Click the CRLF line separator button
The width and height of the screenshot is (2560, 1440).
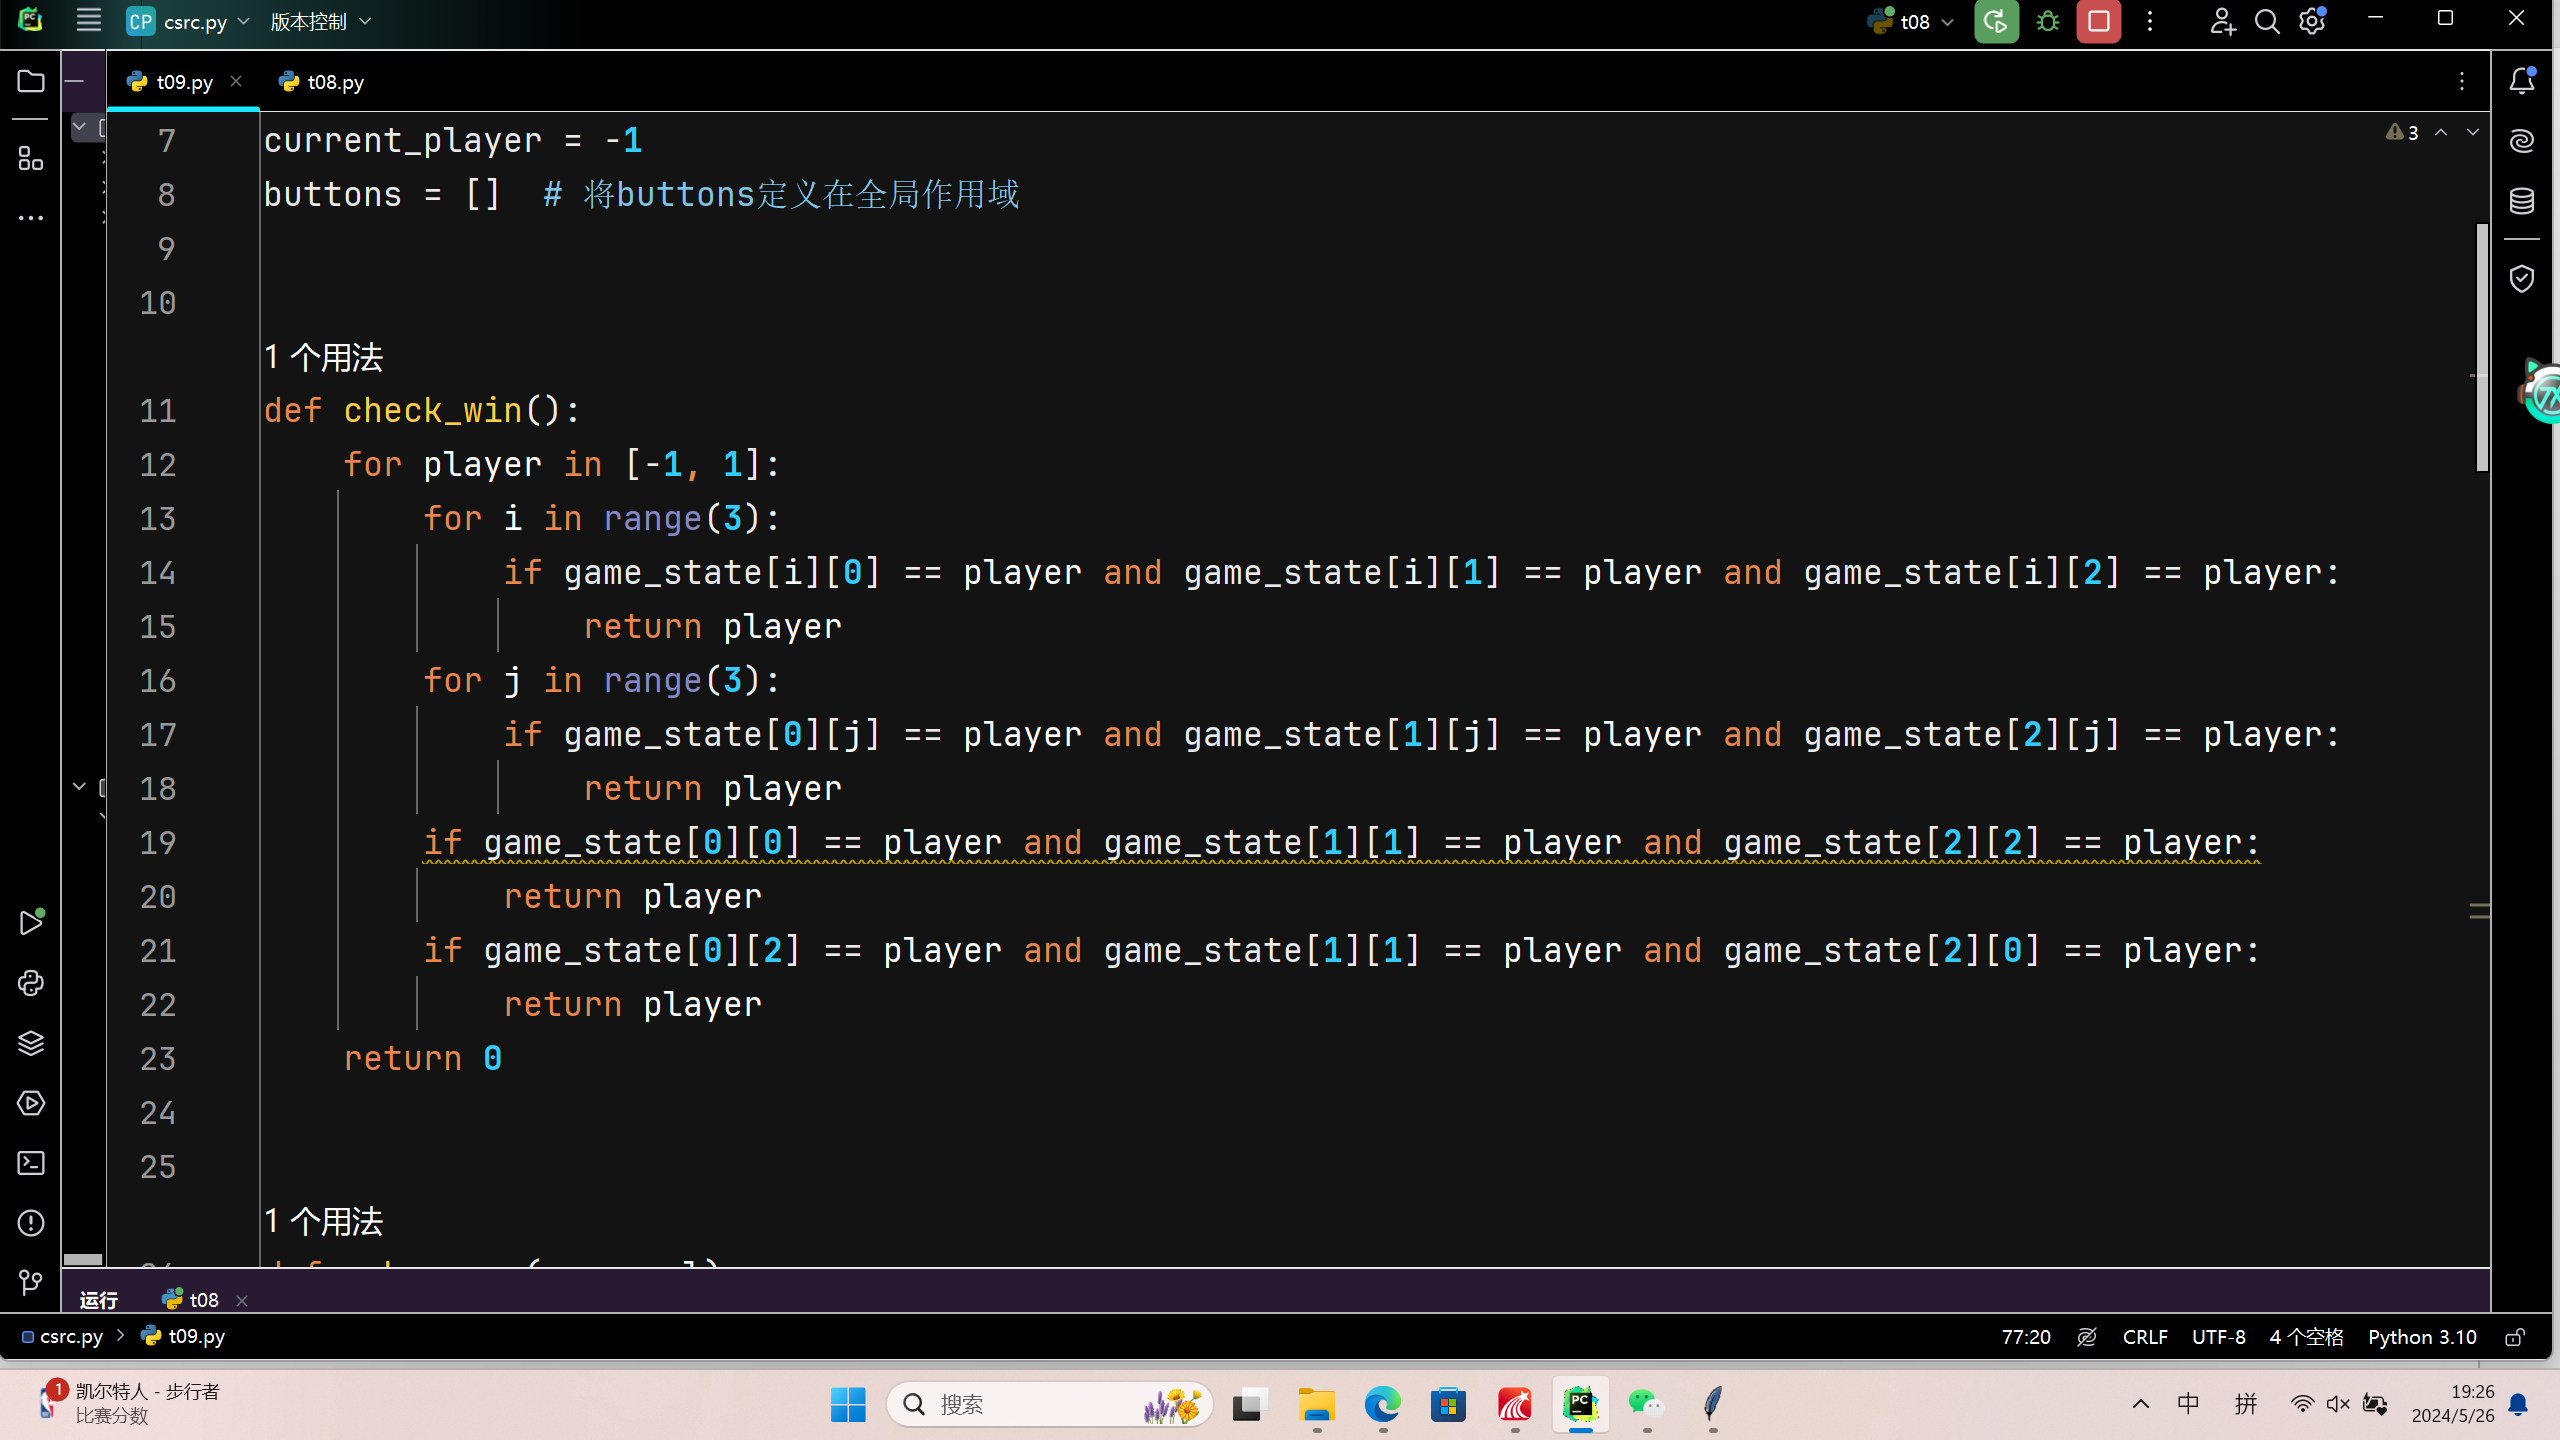click(x=2144, y=1337)
